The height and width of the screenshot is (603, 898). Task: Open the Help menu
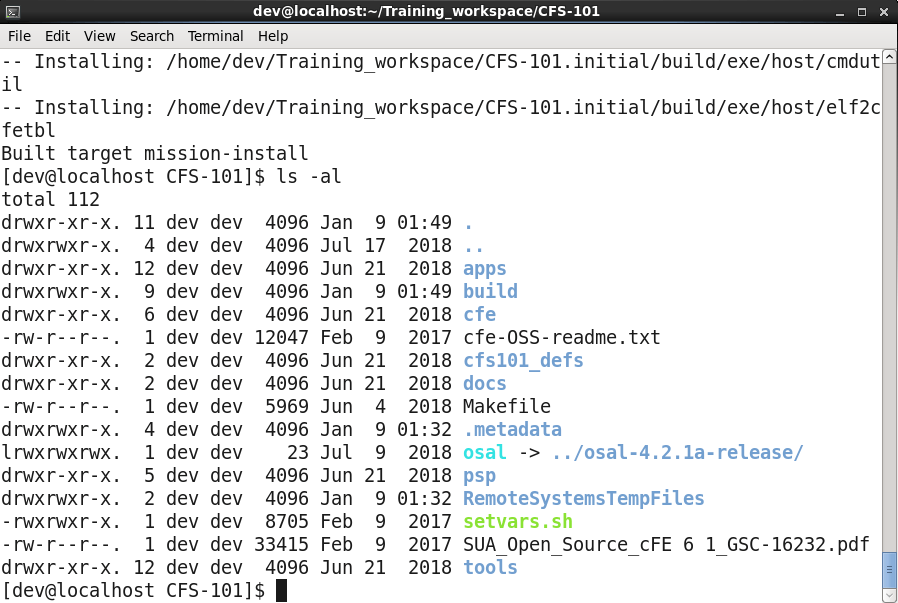273,36
